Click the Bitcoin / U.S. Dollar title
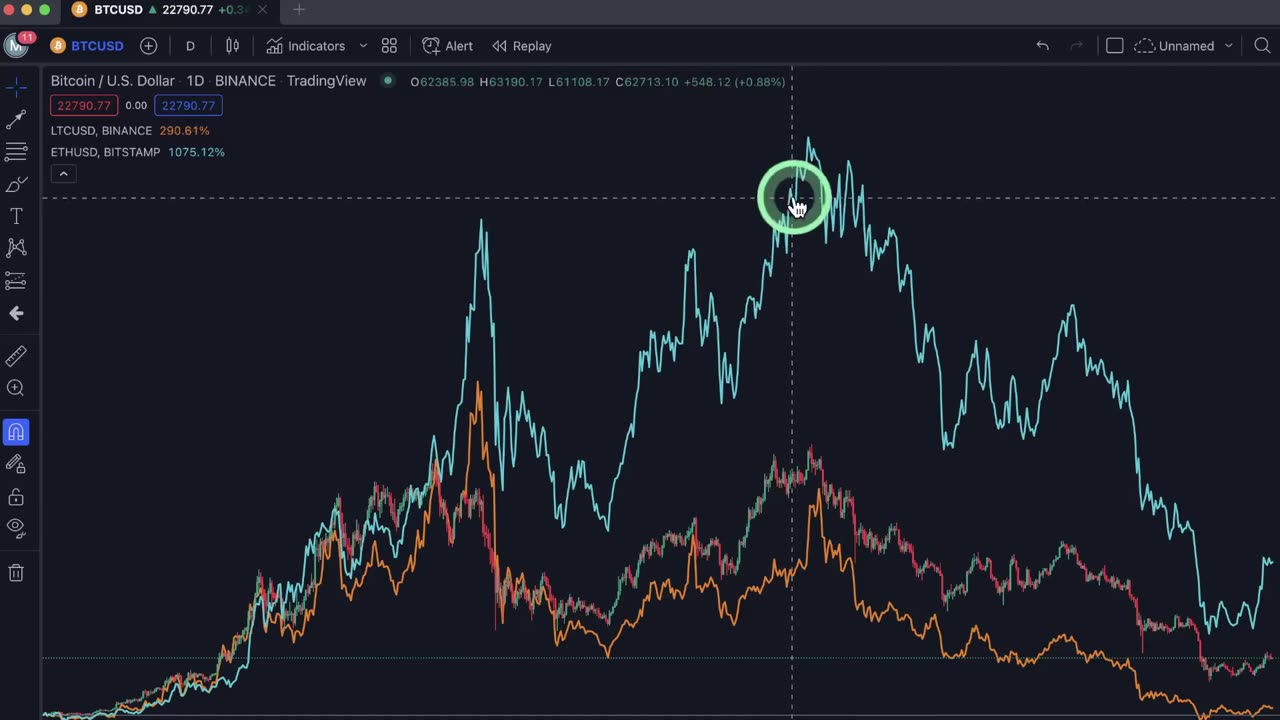 pyautogui.click(x=113, y=81)
